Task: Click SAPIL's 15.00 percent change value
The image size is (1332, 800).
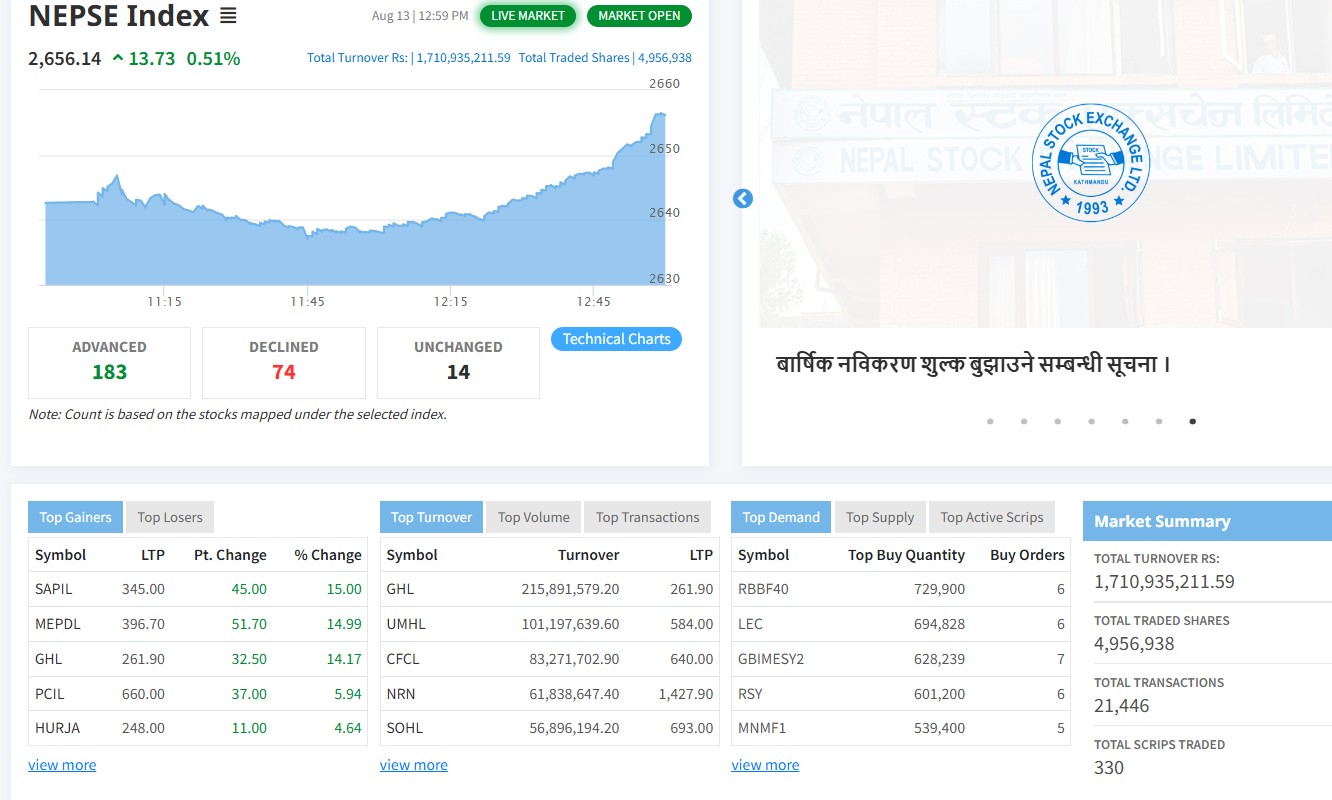Action: (344, 589)
